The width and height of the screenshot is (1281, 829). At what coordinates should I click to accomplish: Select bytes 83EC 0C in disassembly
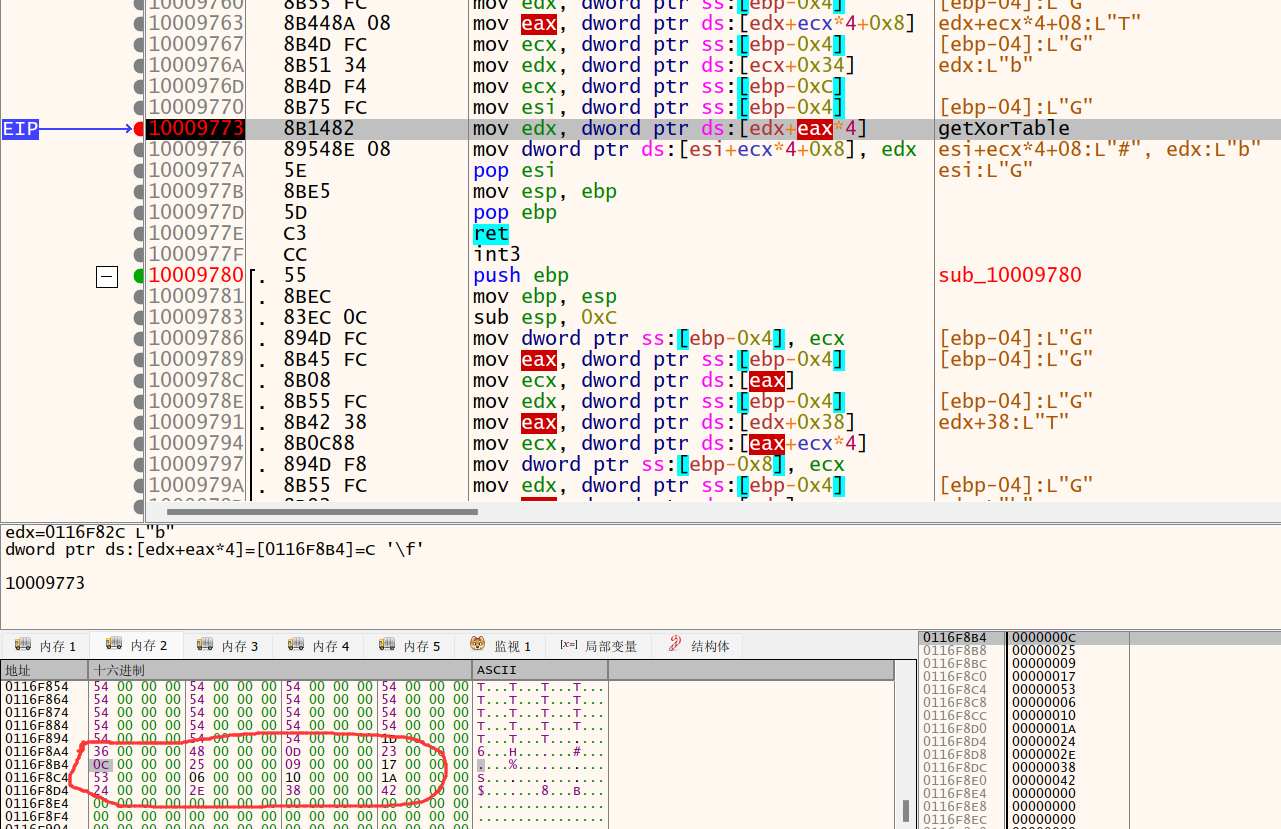pos(325,318)
